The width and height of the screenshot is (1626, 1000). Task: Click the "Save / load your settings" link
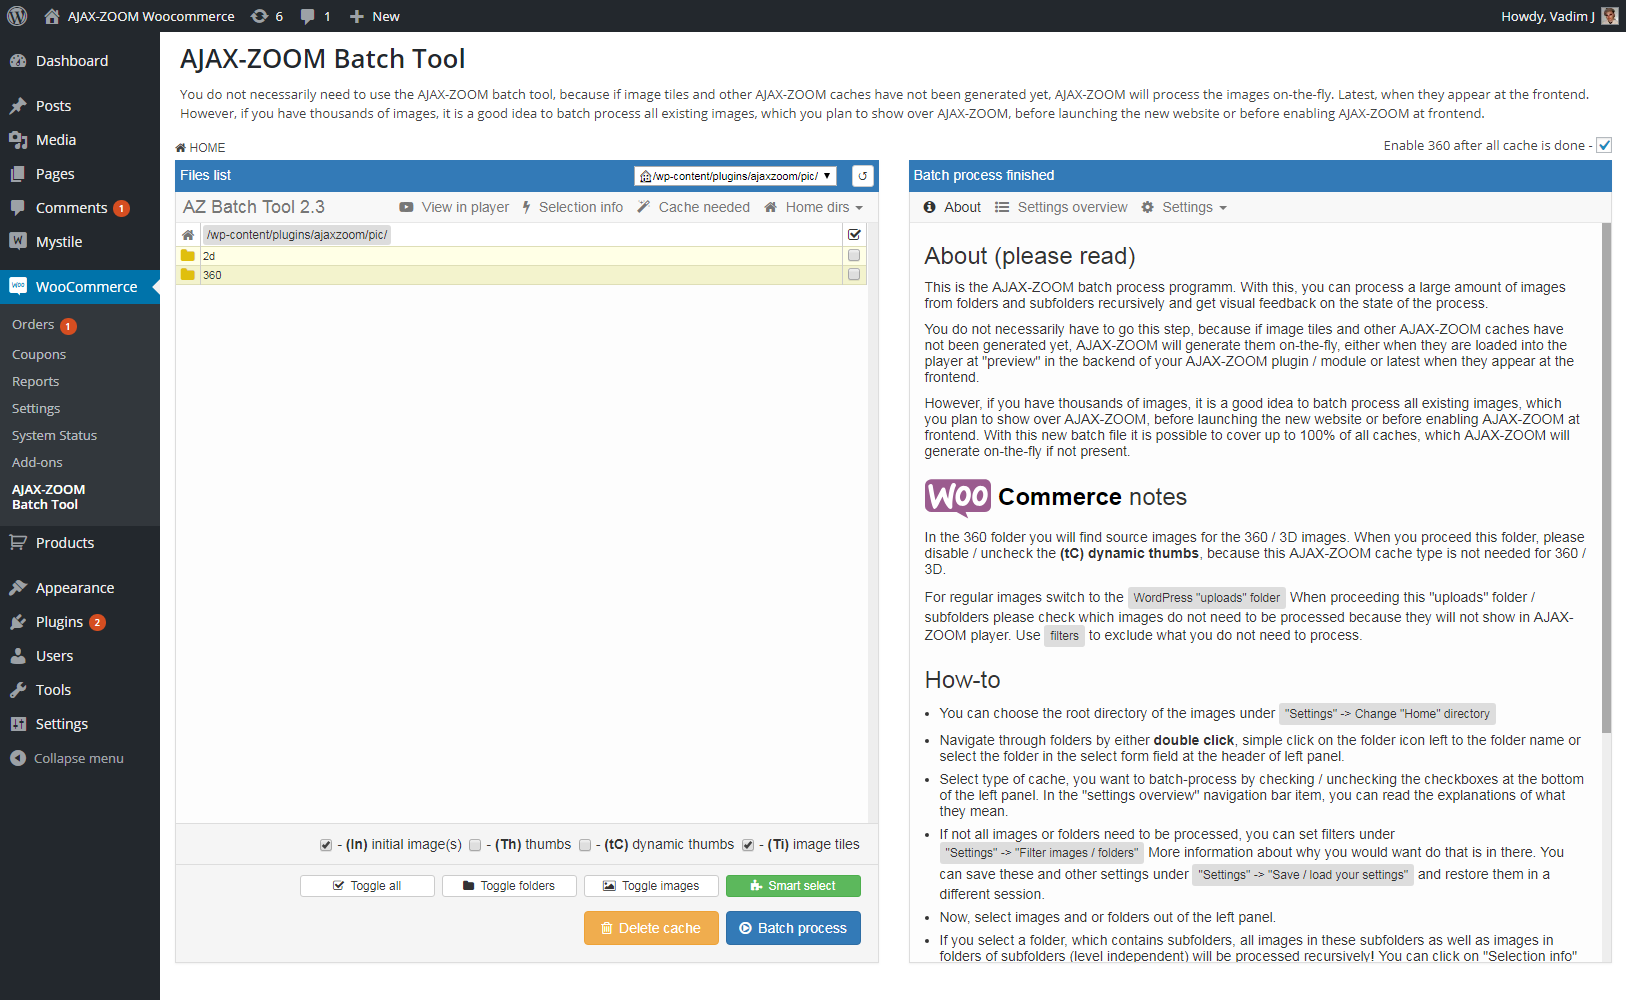pos(1303,875)
